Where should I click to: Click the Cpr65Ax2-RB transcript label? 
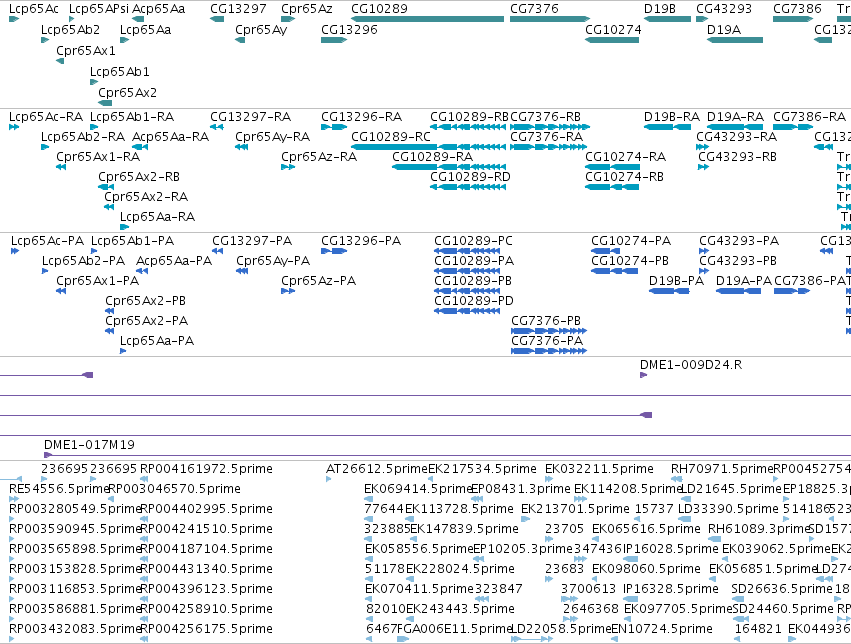point(138,176)
